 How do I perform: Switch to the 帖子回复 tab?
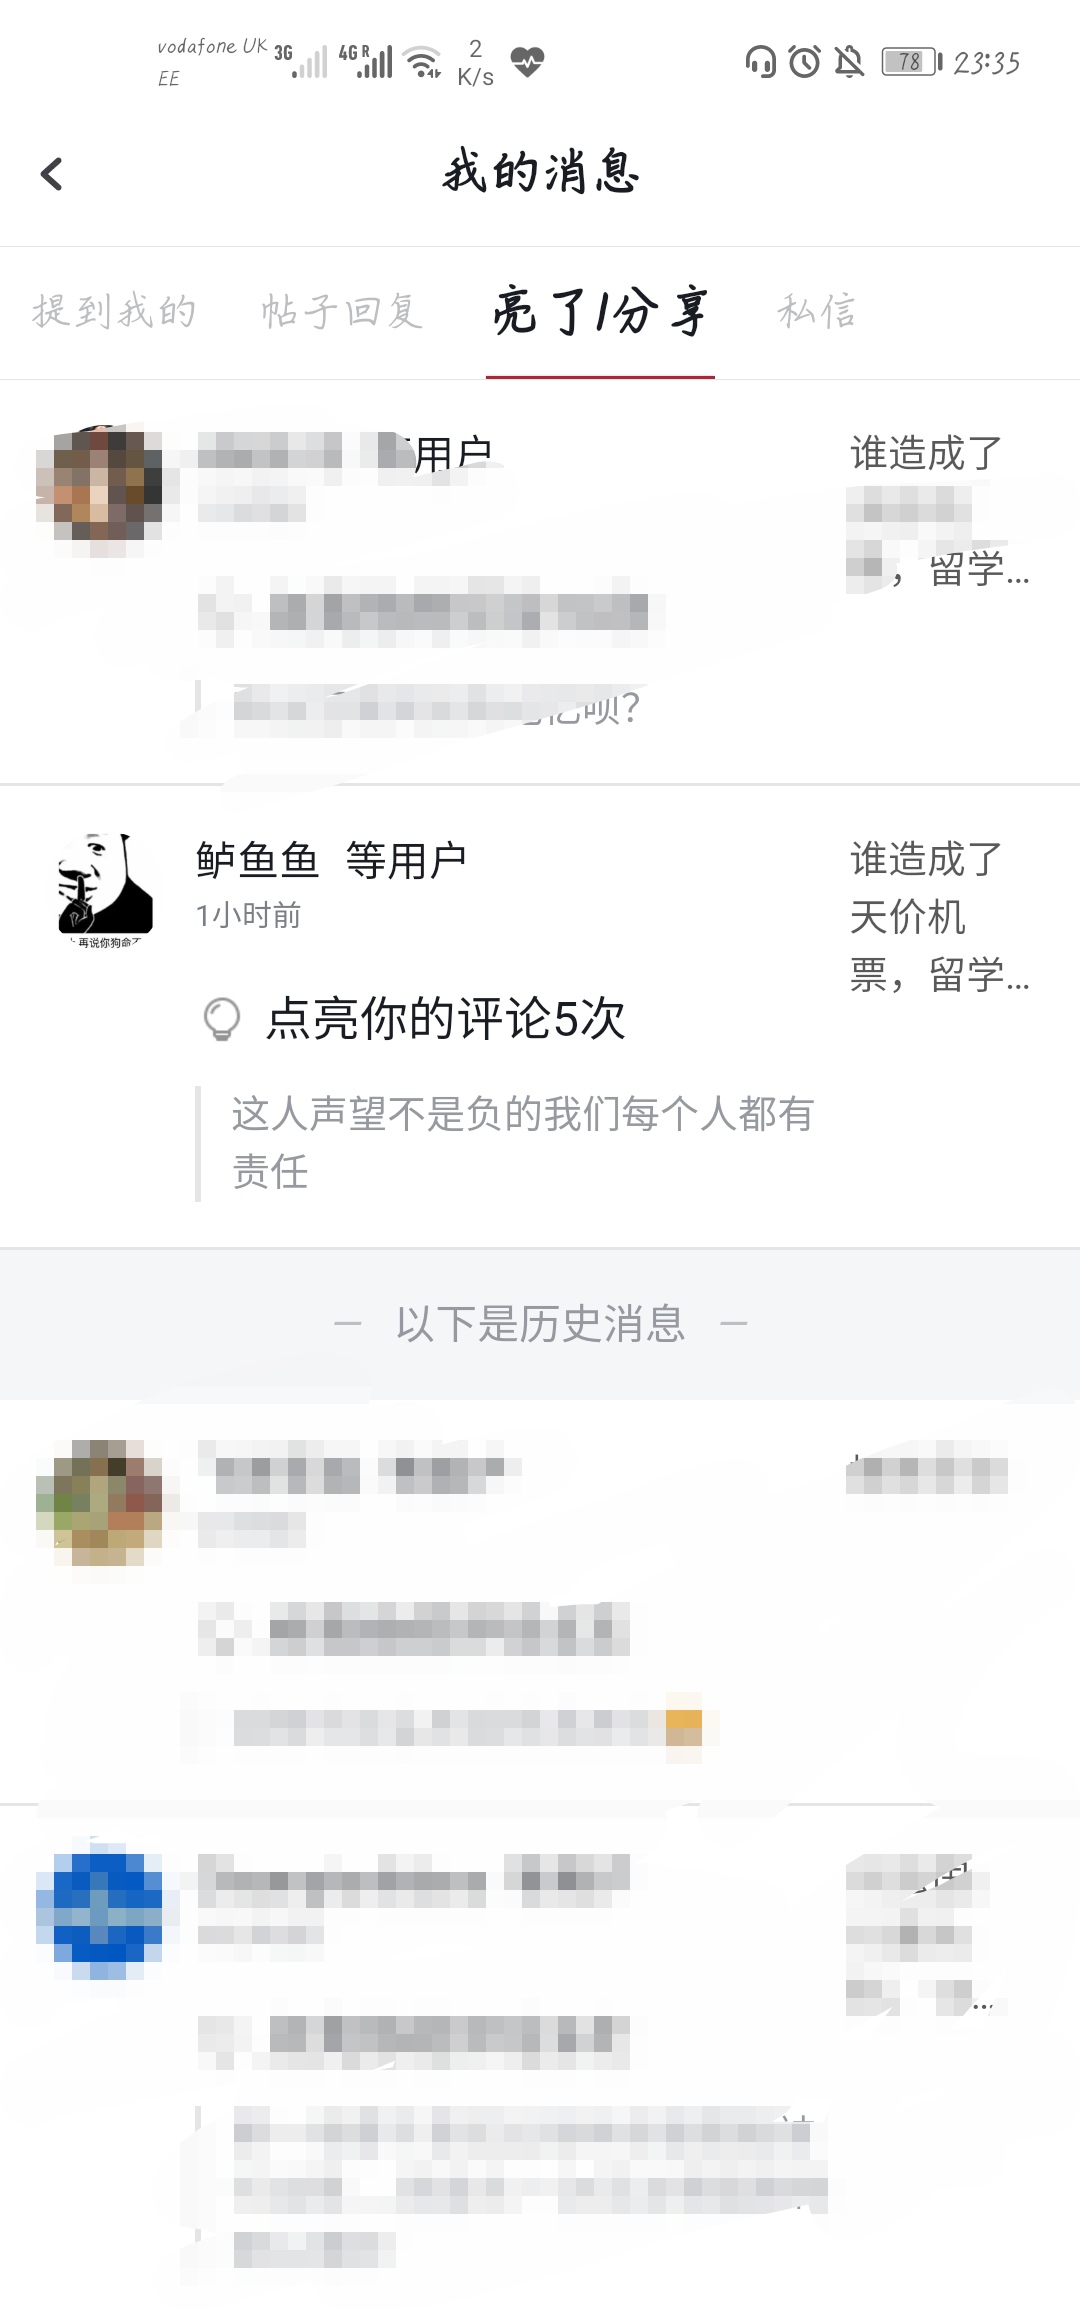point(342,311)
